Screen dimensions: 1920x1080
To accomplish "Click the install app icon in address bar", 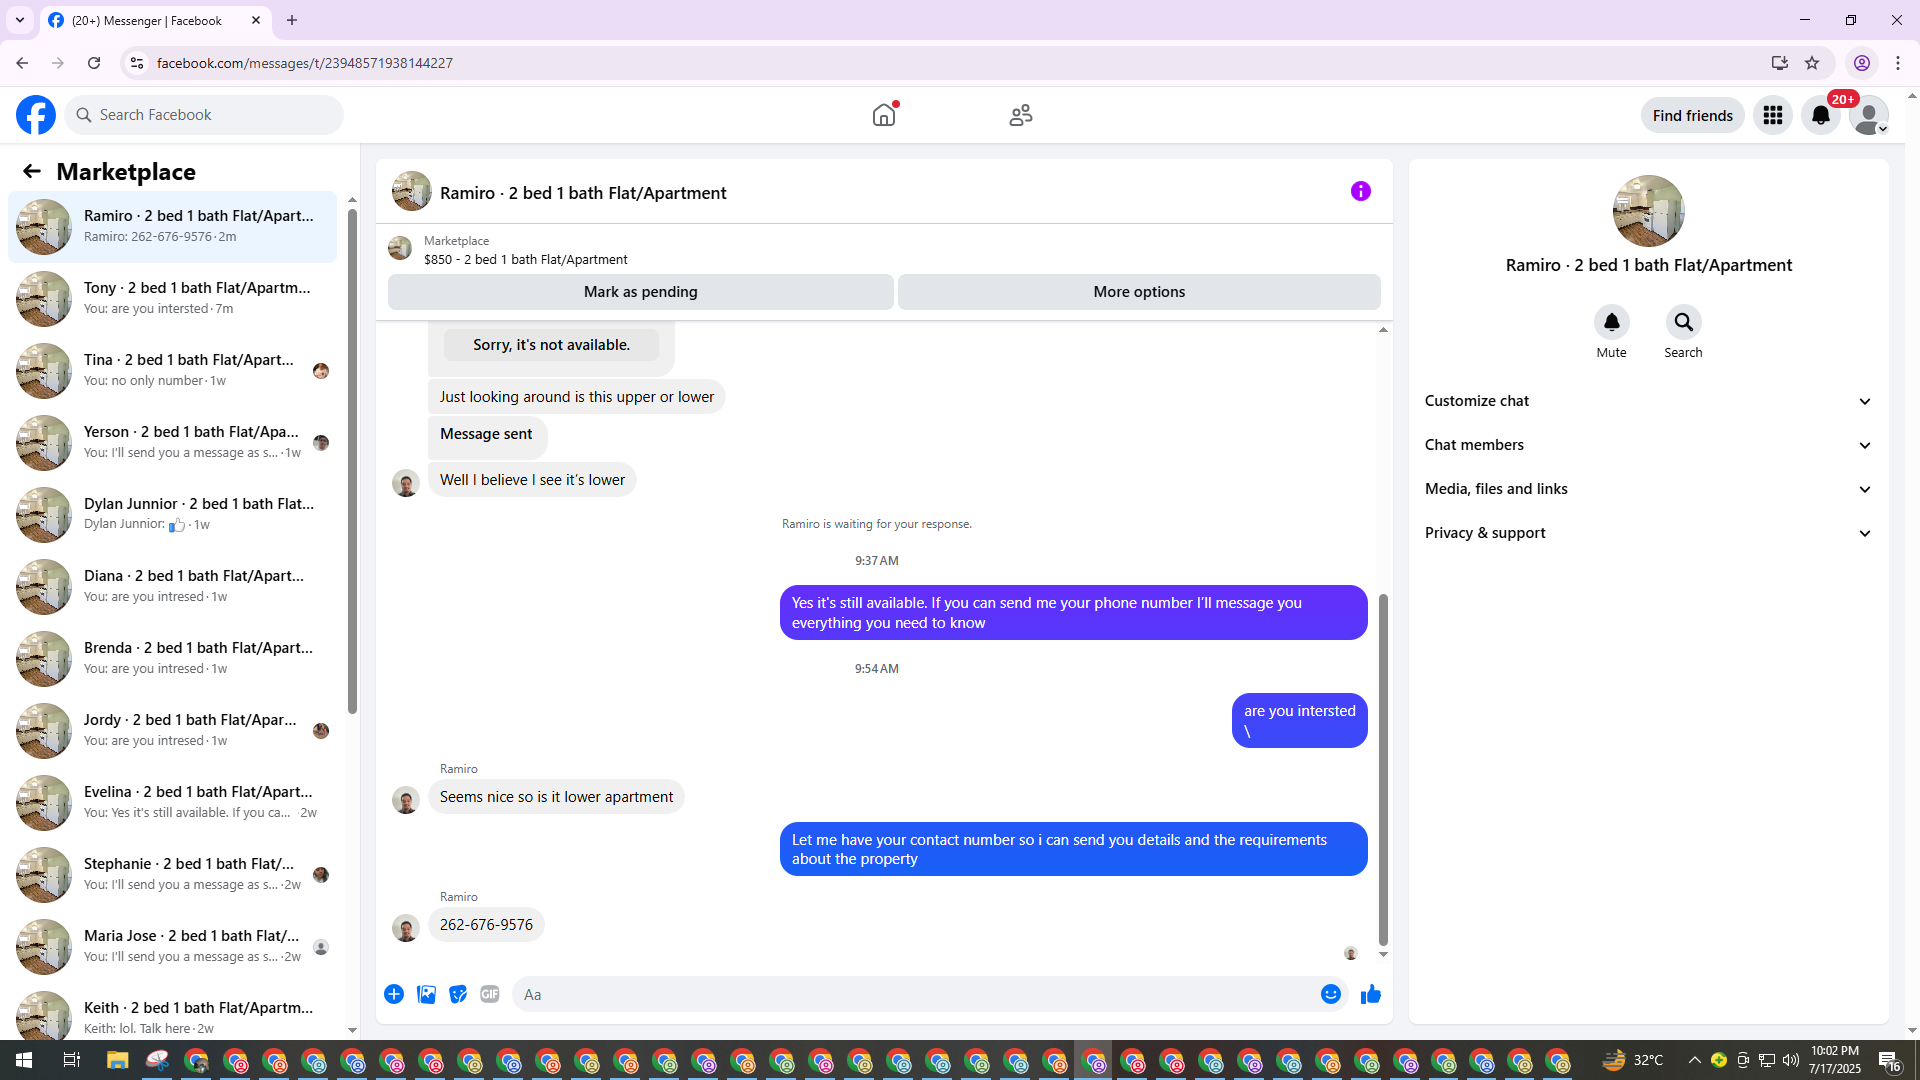I will pos(1780,63).
